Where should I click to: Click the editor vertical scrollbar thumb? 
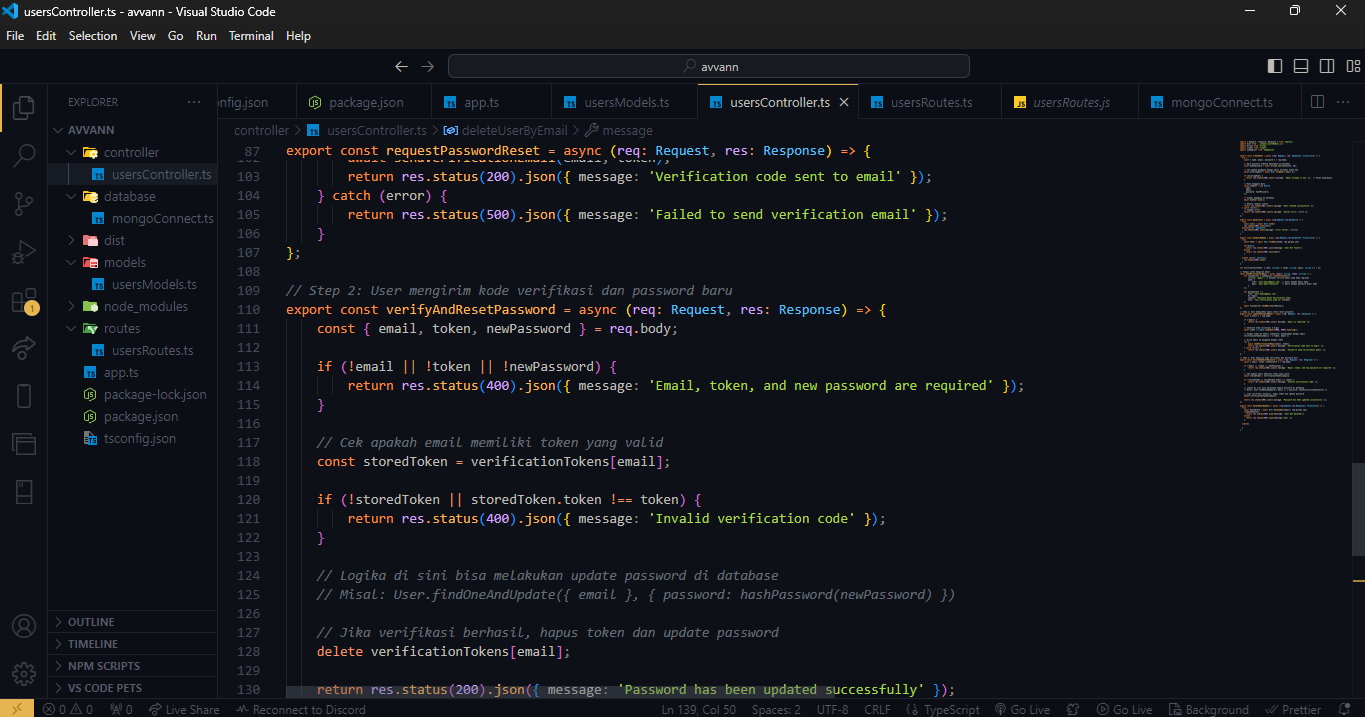[1357, 510]
